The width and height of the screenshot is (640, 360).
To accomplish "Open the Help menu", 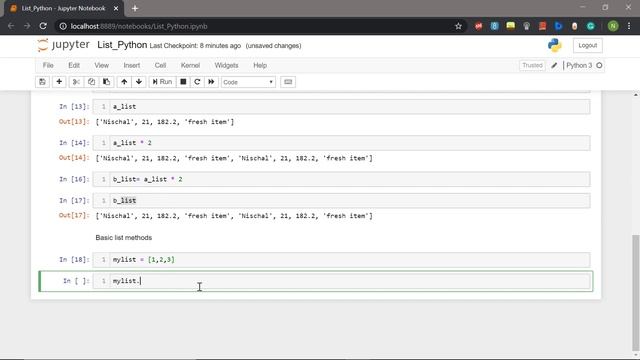I will (260, 65).
